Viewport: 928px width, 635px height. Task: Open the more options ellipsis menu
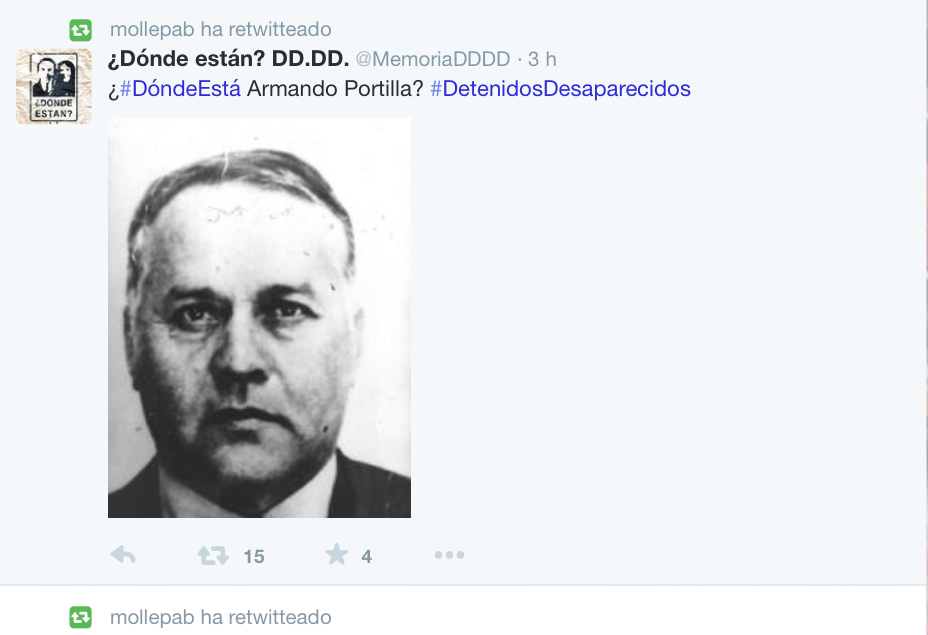point(449,555)
